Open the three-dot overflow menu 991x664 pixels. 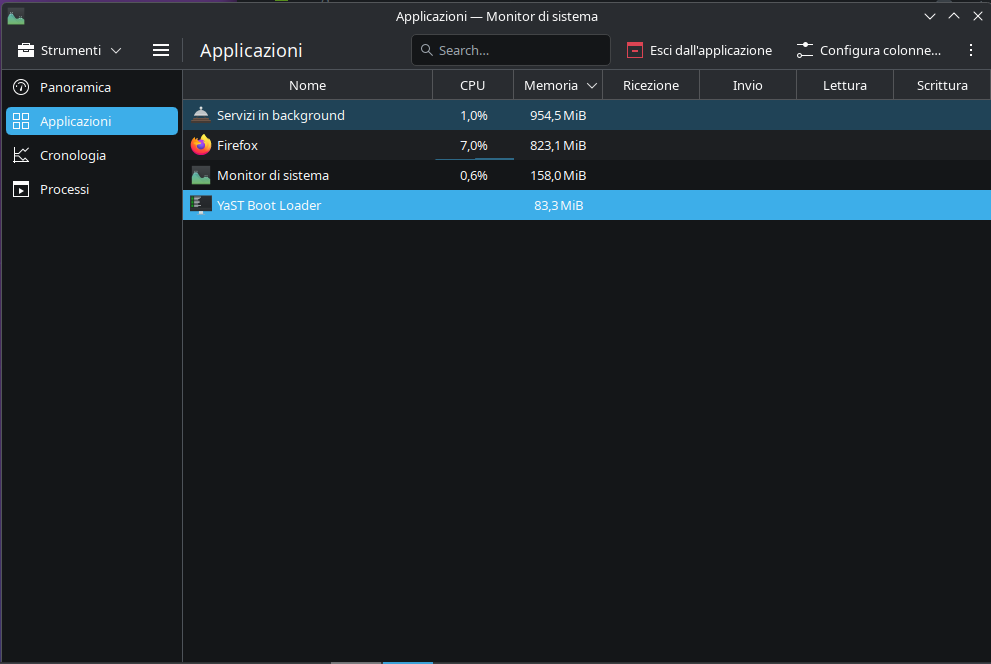(x=970, y=50)
